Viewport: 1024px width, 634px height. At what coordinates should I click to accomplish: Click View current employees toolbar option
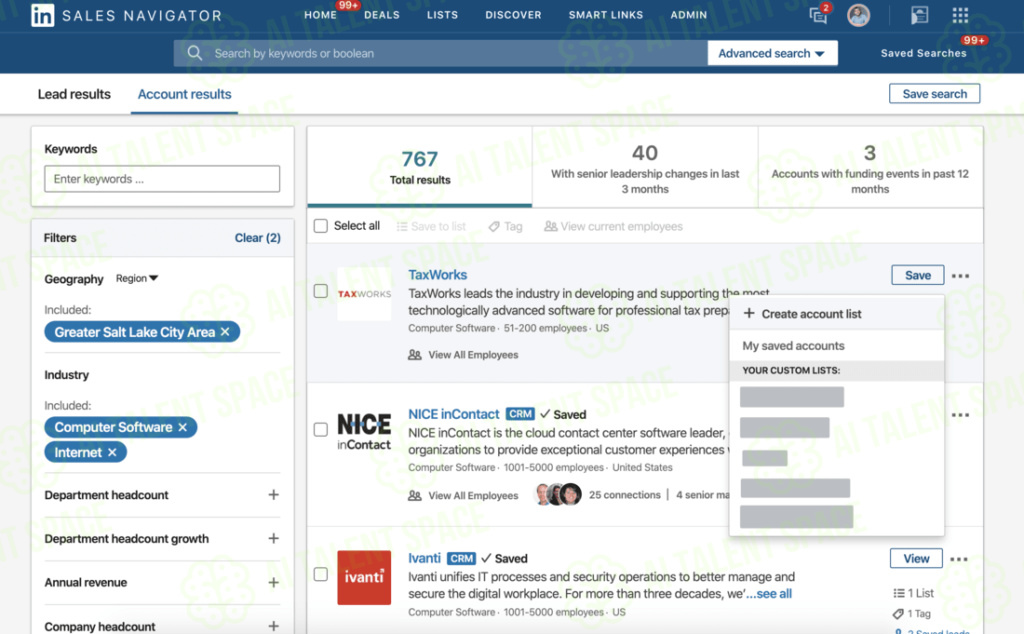tap(613, 227)
